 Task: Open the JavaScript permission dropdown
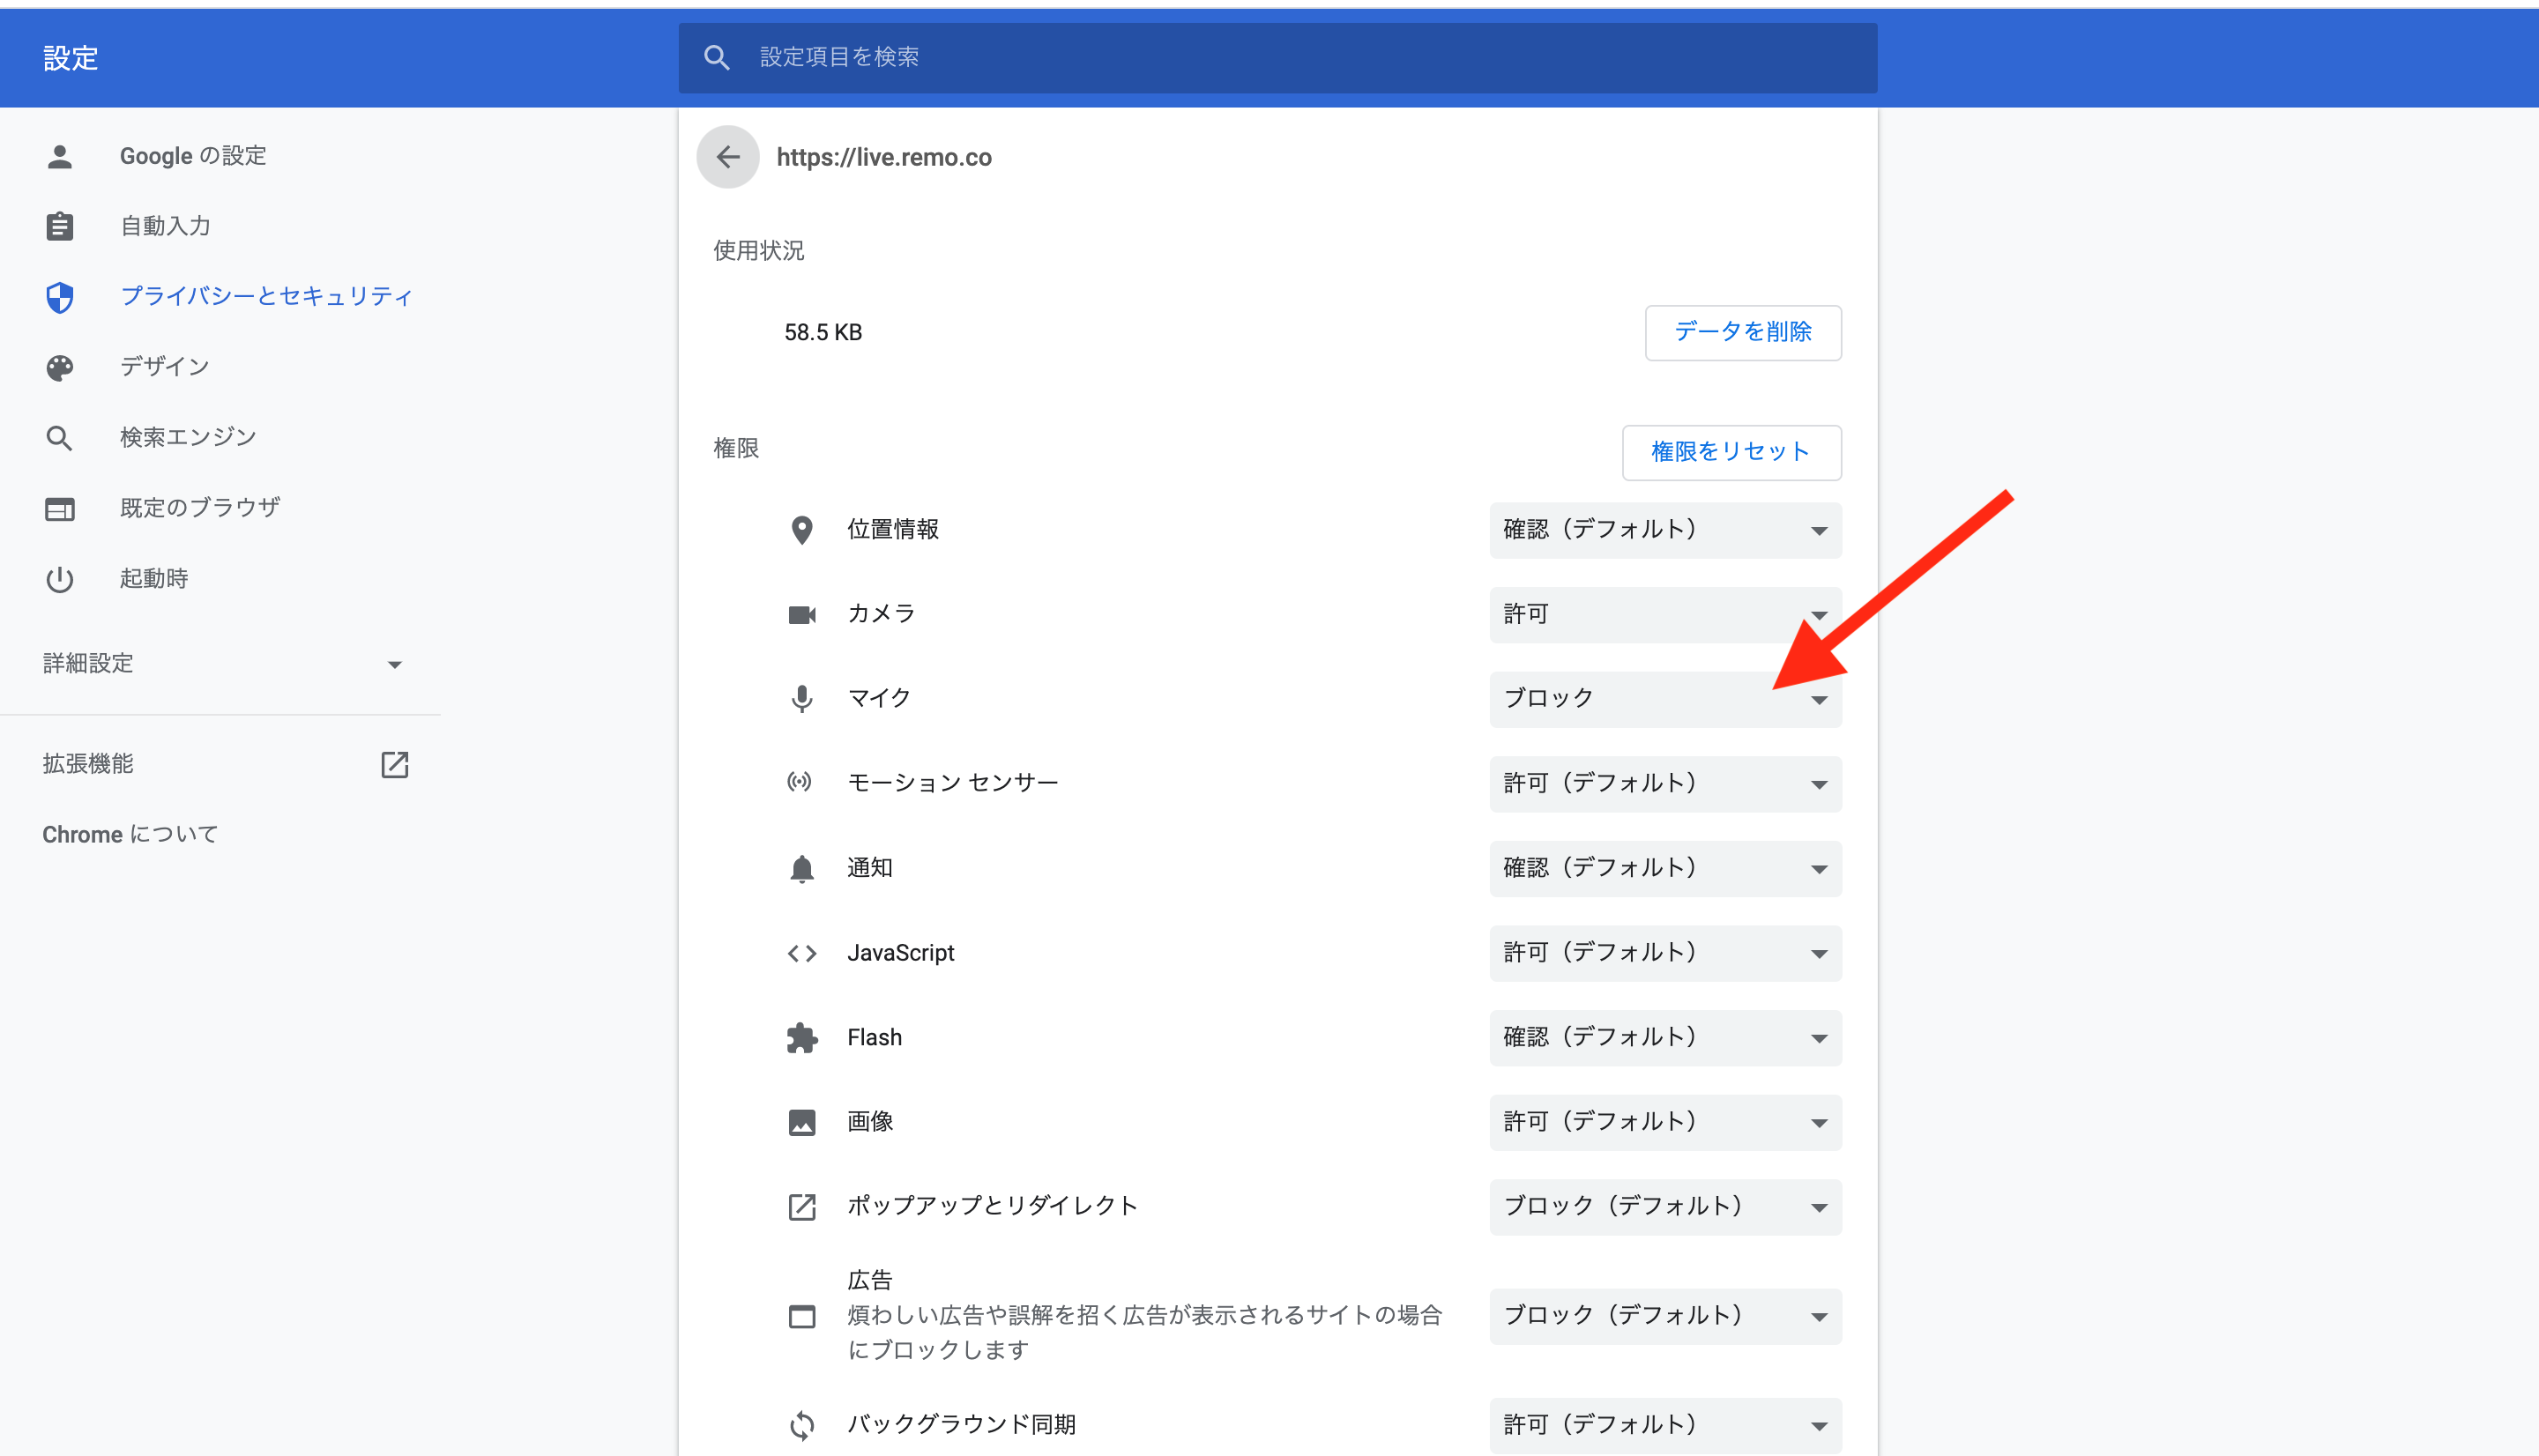(x=1664, y=953)
